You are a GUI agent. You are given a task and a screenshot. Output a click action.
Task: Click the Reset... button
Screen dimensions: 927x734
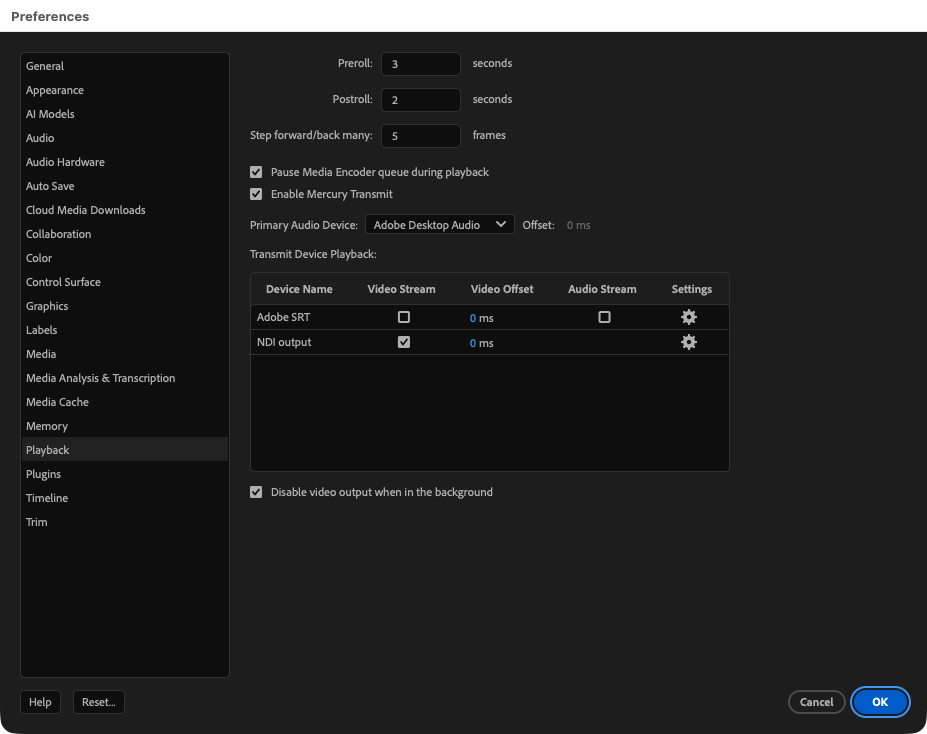point(99,702)
